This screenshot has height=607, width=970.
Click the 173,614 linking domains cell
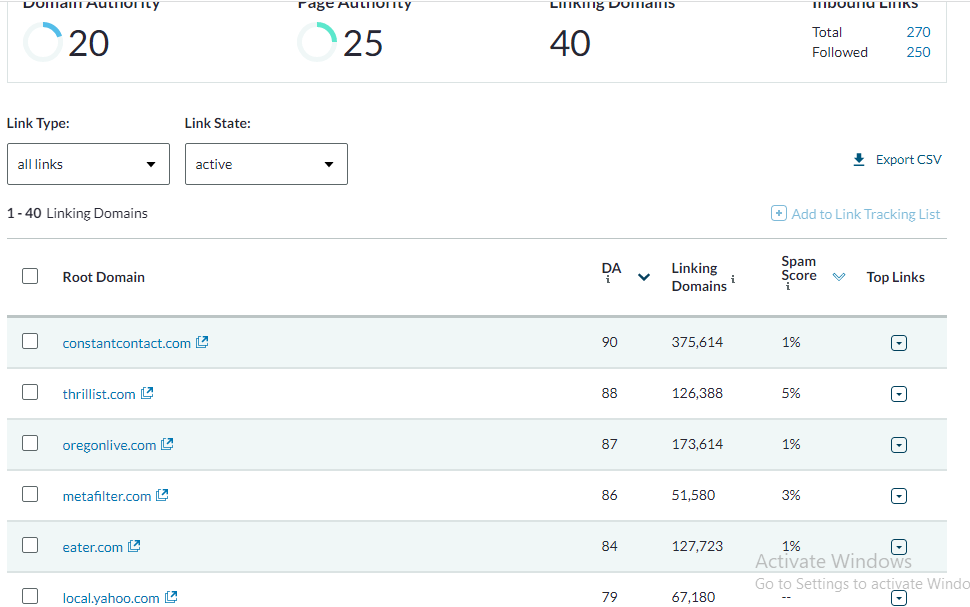697,444
